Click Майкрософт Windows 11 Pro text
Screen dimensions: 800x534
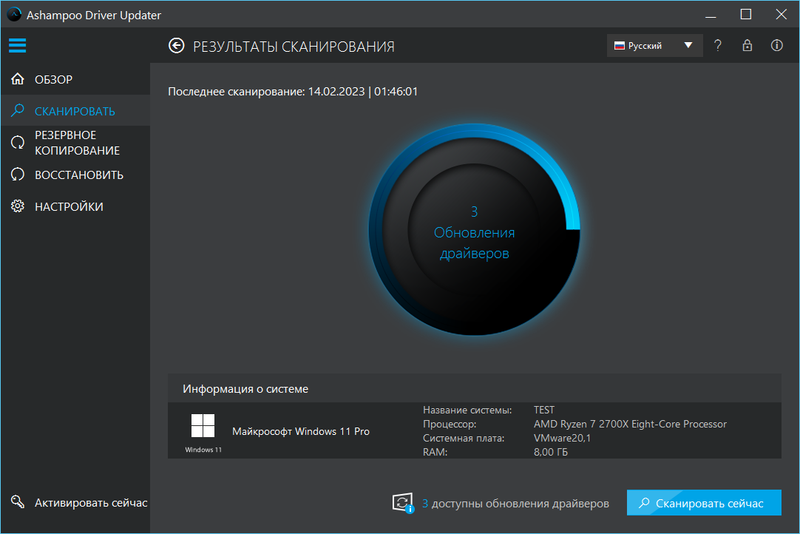click(x=301, y=431)
